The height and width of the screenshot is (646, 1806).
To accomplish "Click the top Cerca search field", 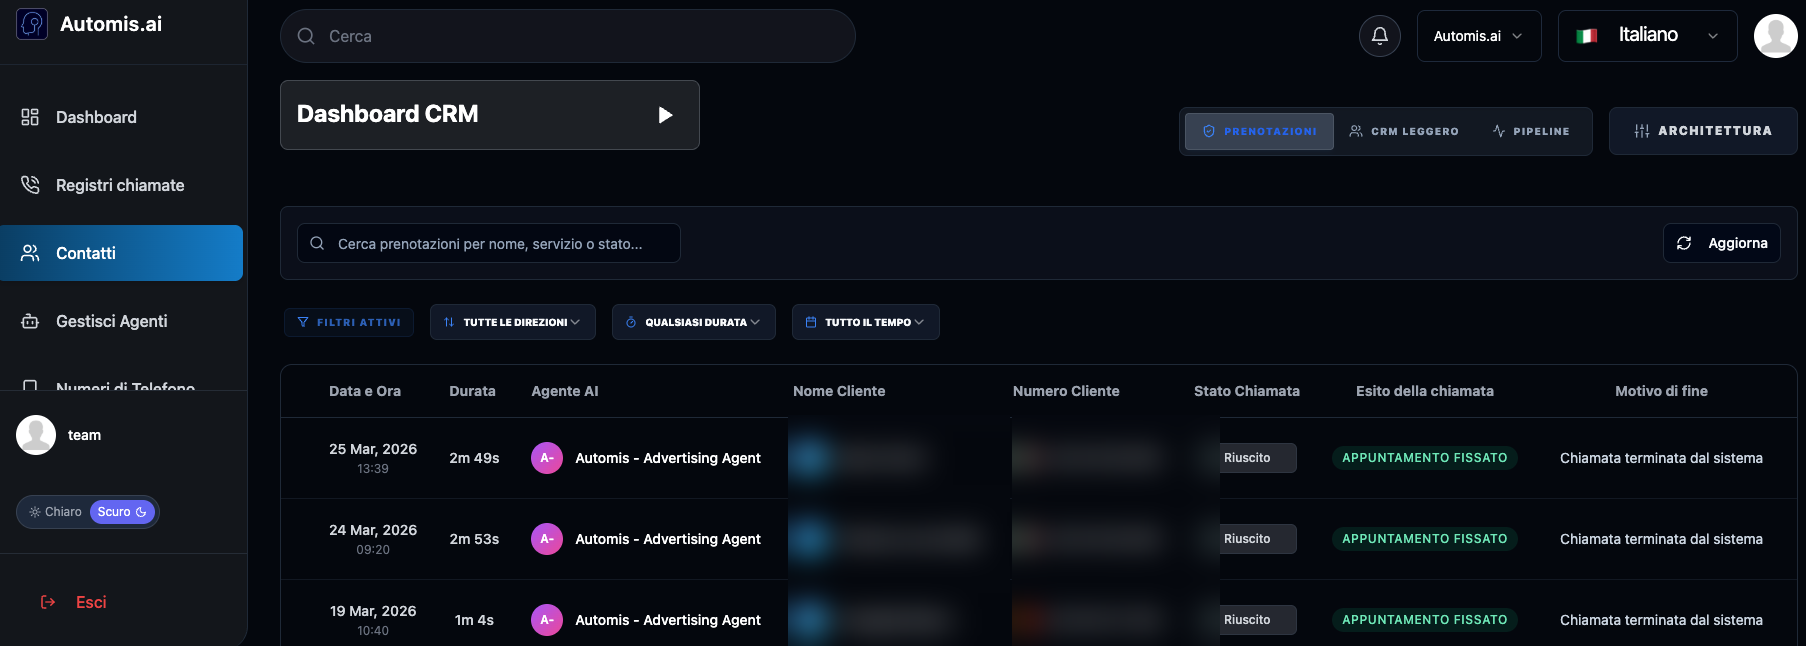I will coord(568,36).
